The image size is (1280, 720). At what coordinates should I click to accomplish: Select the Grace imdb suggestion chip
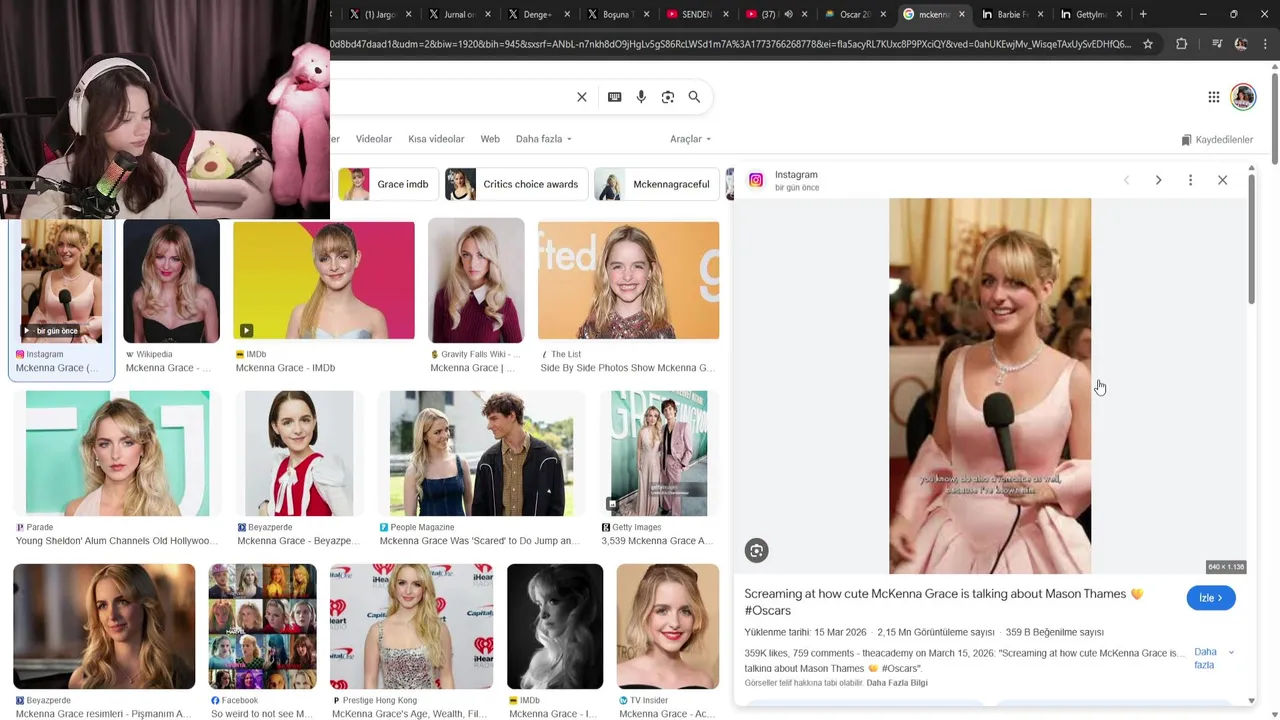coord(388,184)
